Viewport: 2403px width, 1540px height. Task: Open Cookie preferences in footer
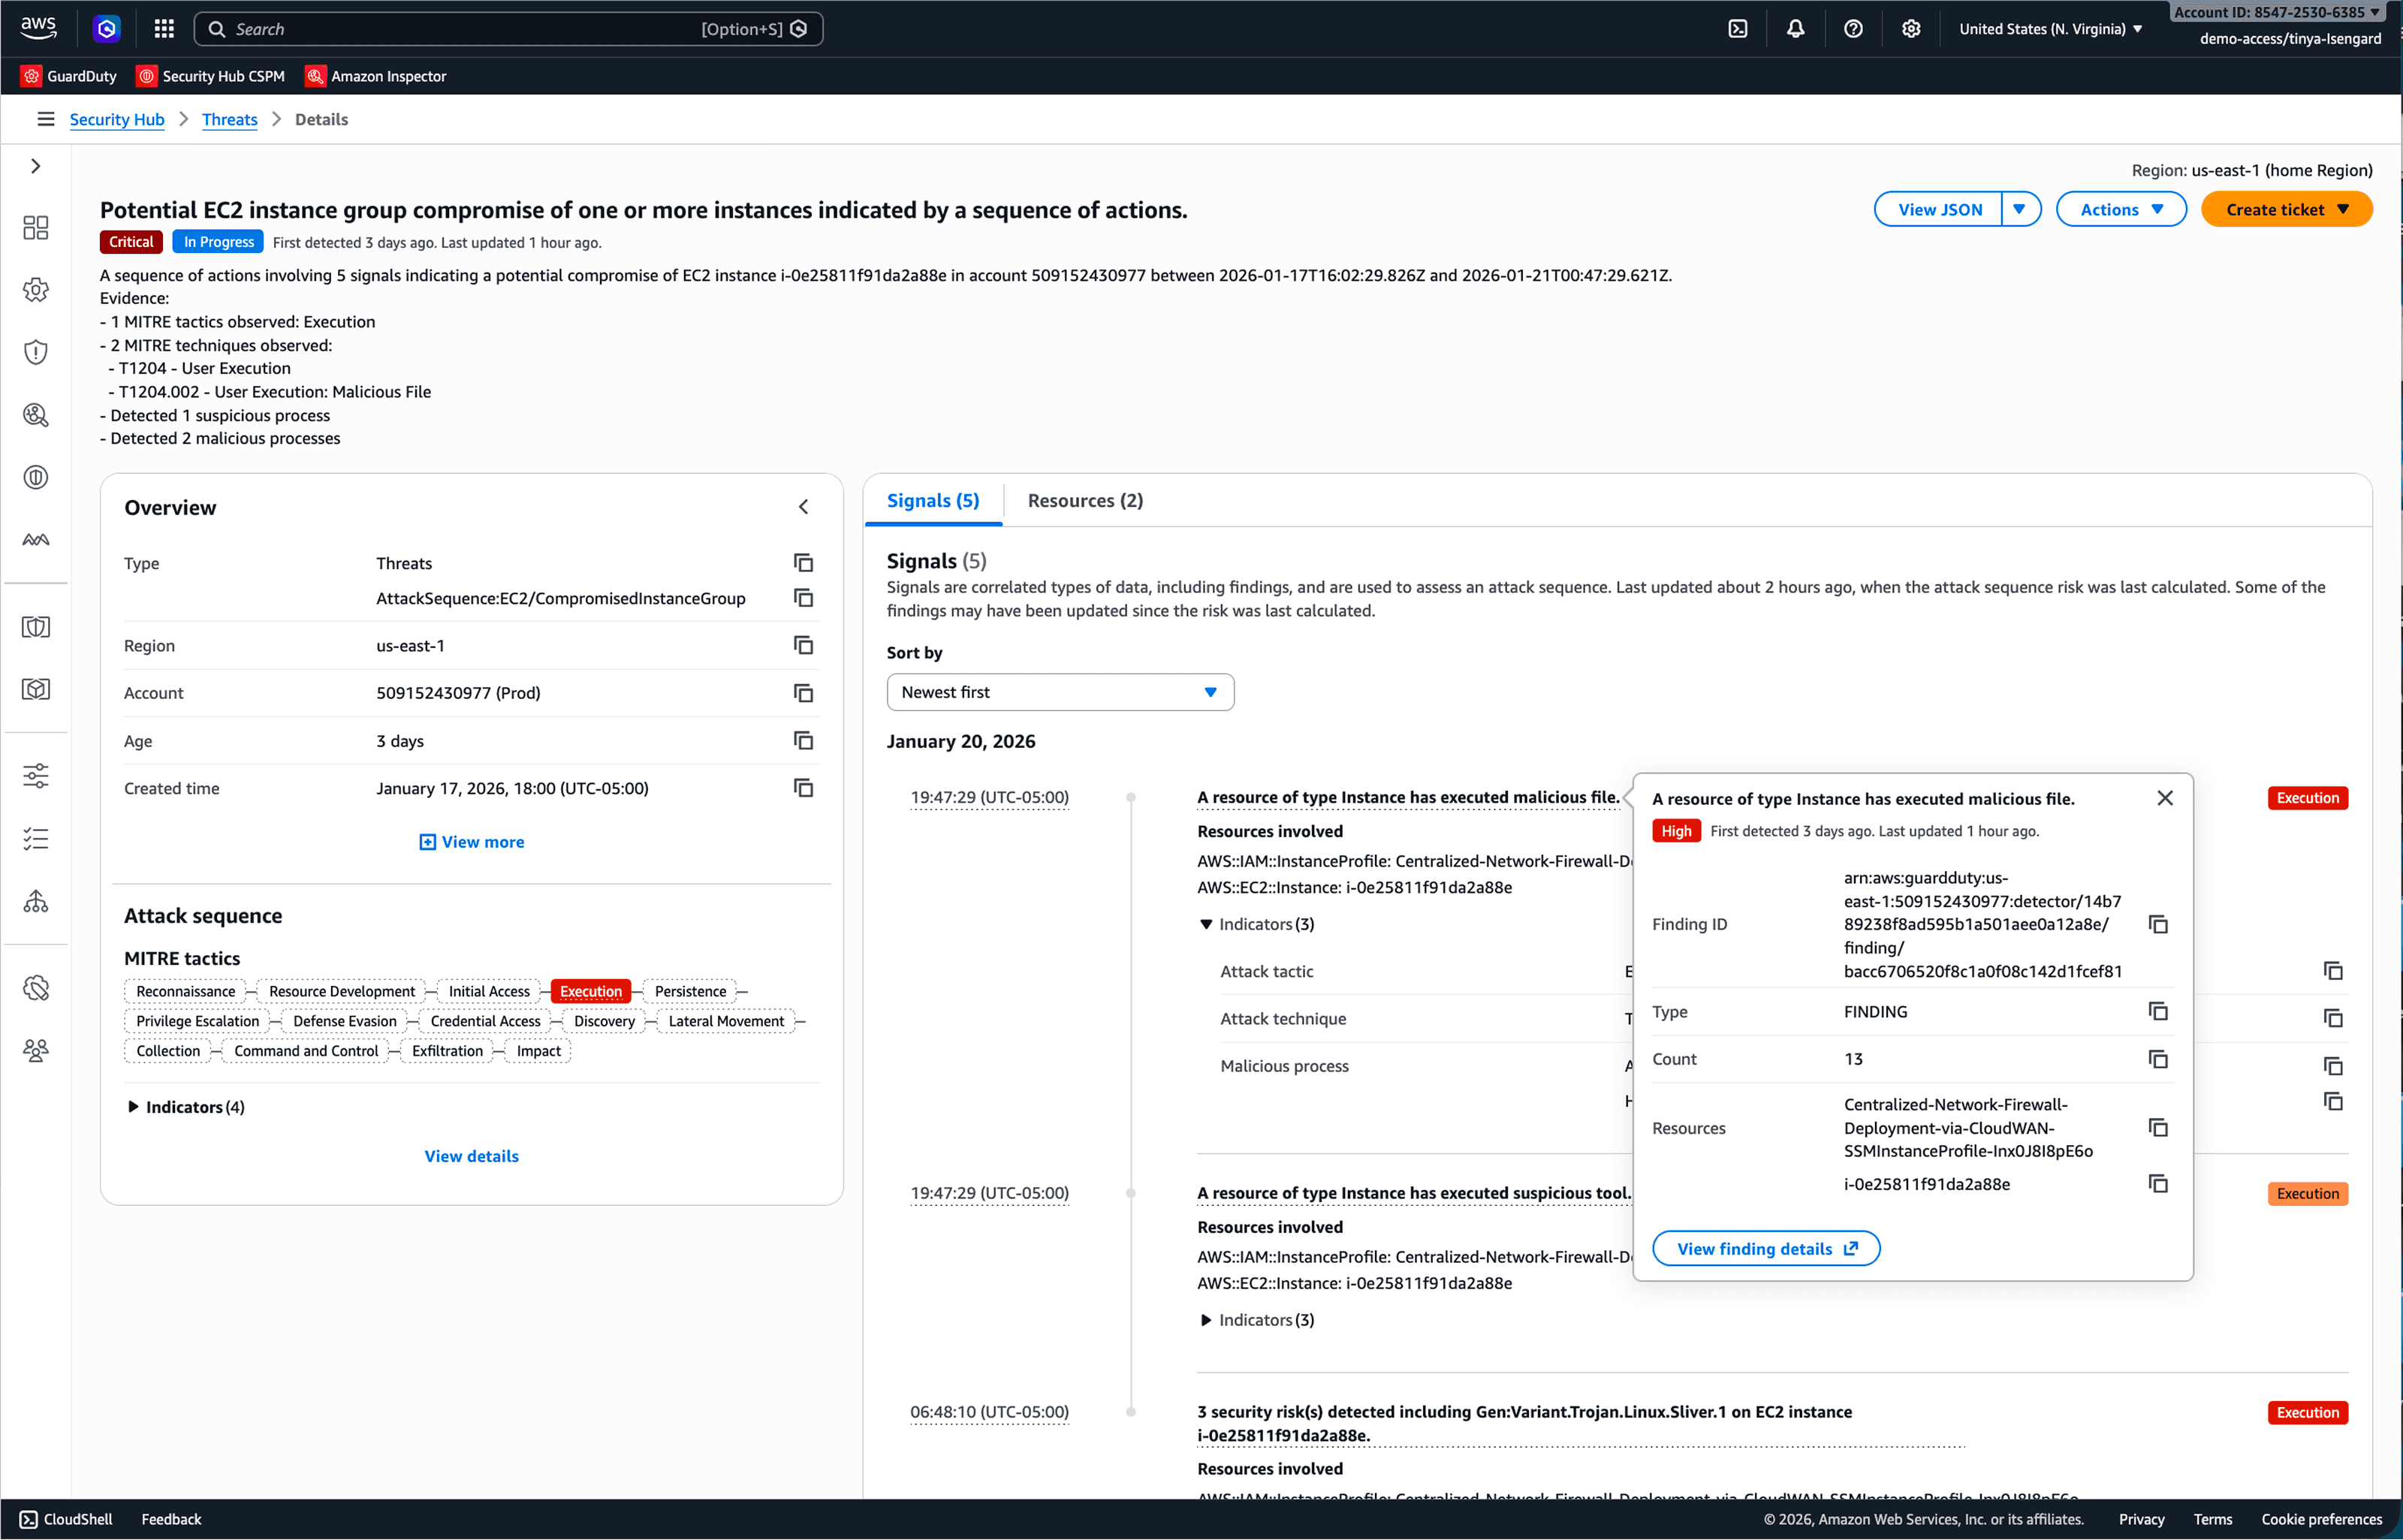coord(2321,1519)
